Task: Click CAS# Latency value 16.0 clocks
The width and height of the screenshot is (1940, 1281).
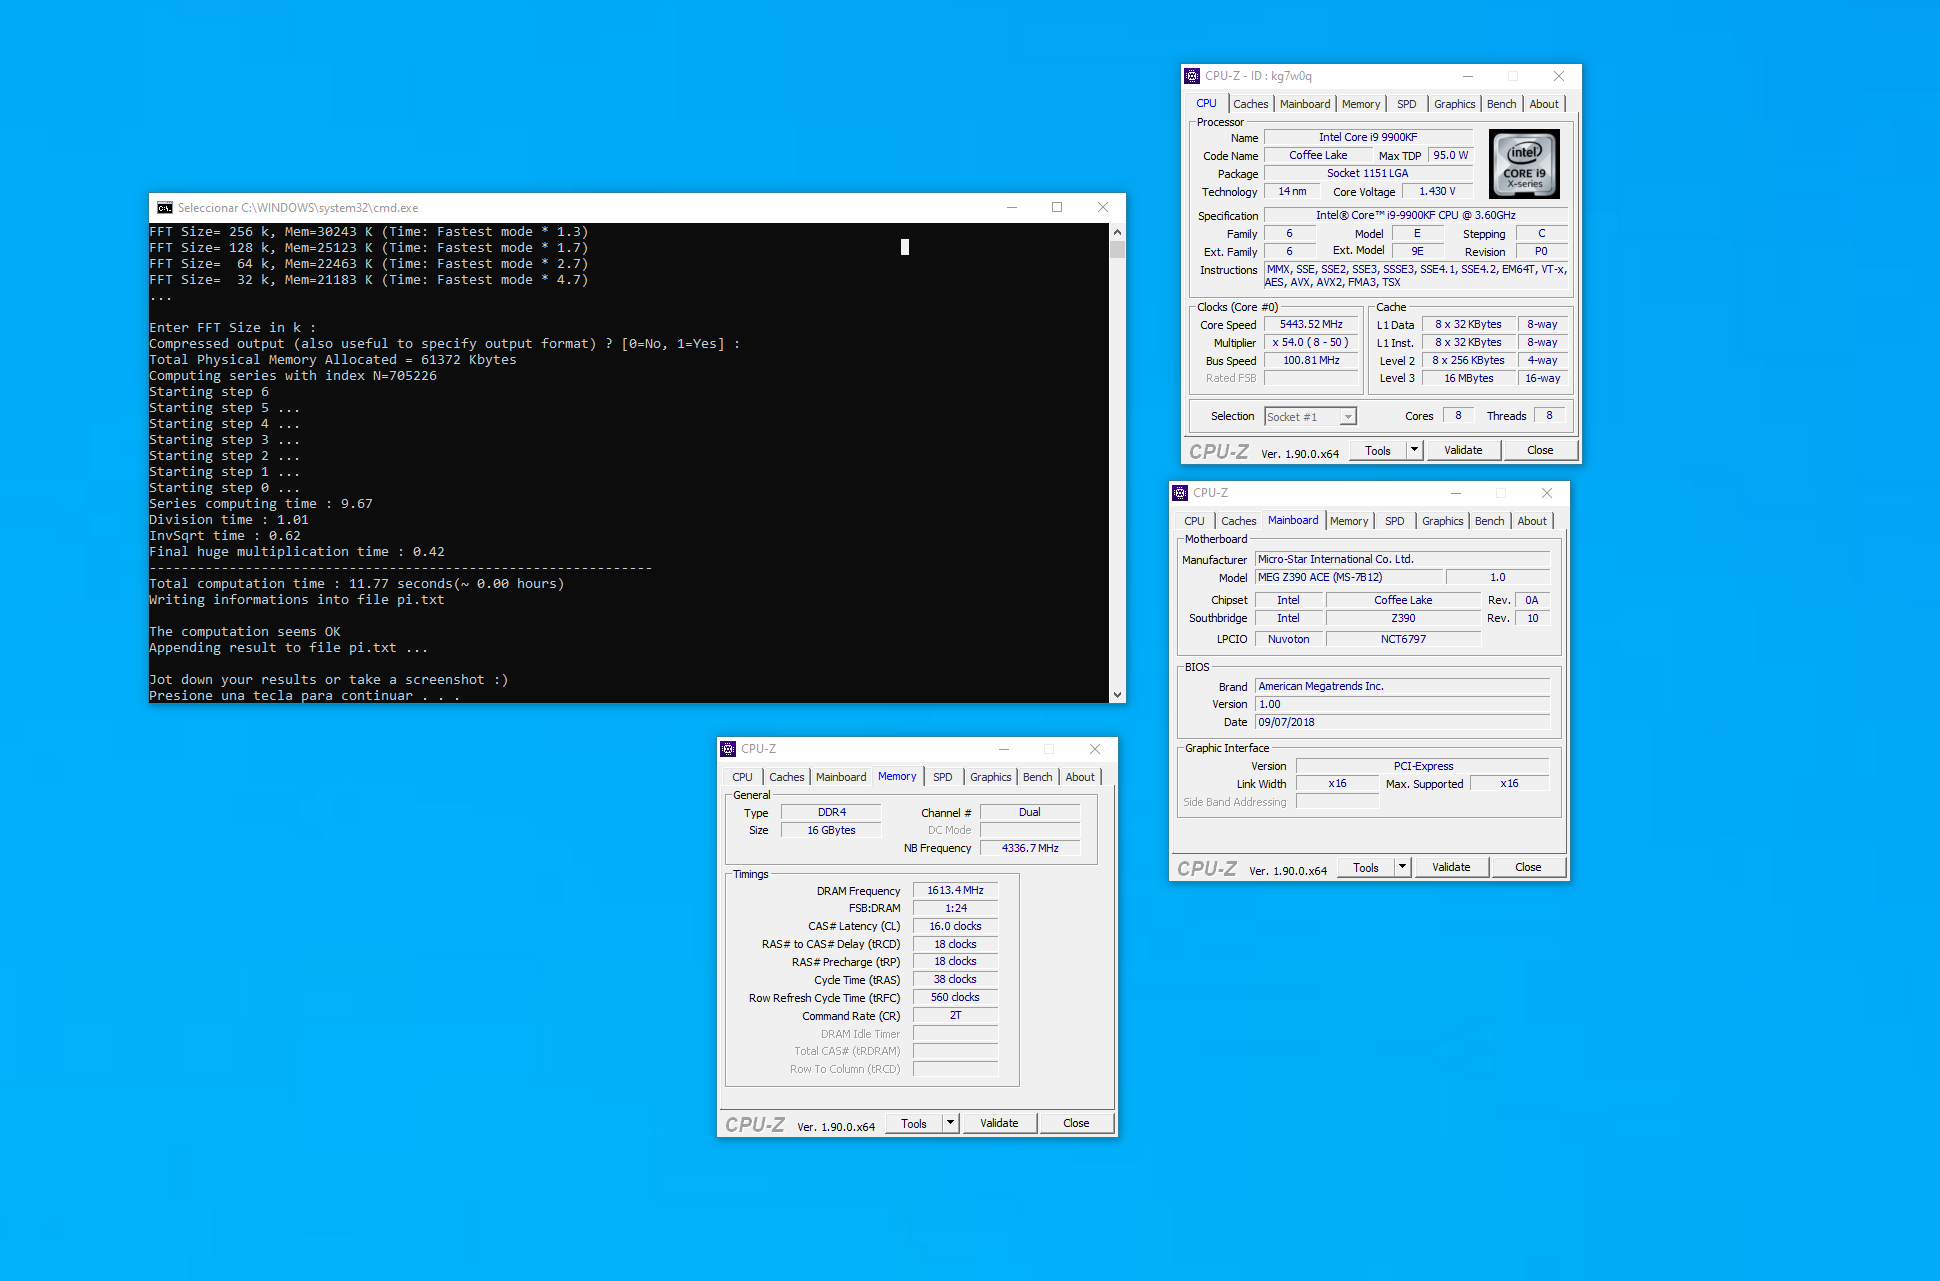Action: pos(955,926)
